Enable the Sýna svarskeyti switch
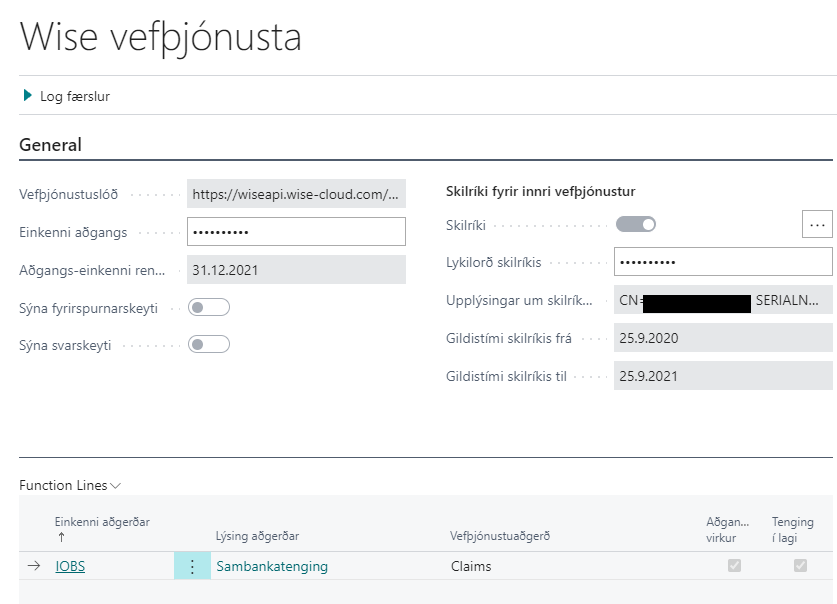The image size is (837, 604). pos(208,343)
